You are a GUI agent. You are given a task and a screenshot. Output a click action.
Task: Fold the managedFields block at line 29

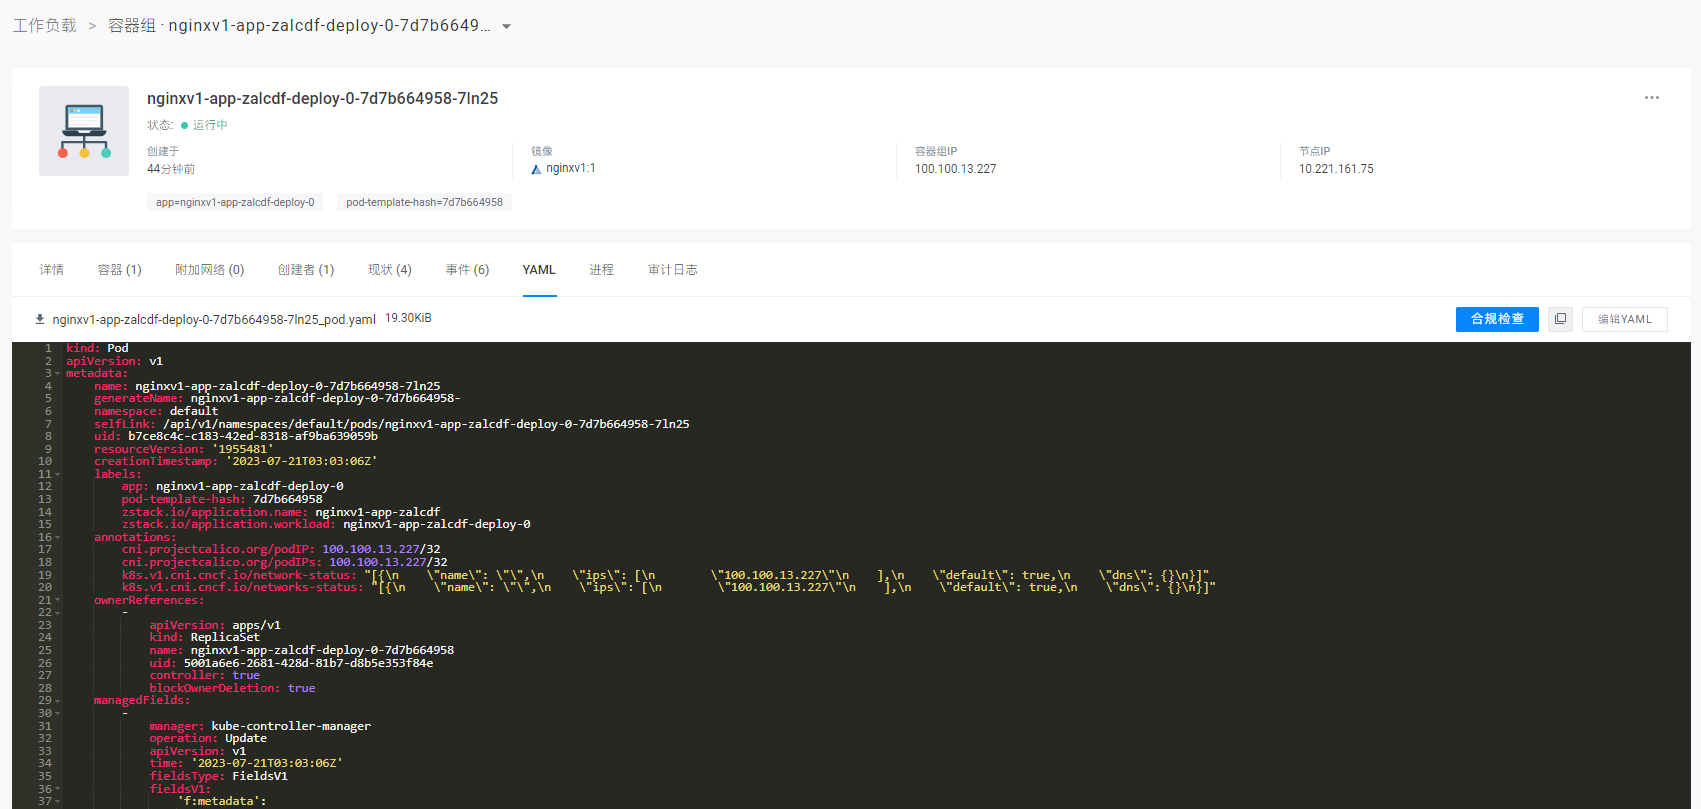pos(58,701)
